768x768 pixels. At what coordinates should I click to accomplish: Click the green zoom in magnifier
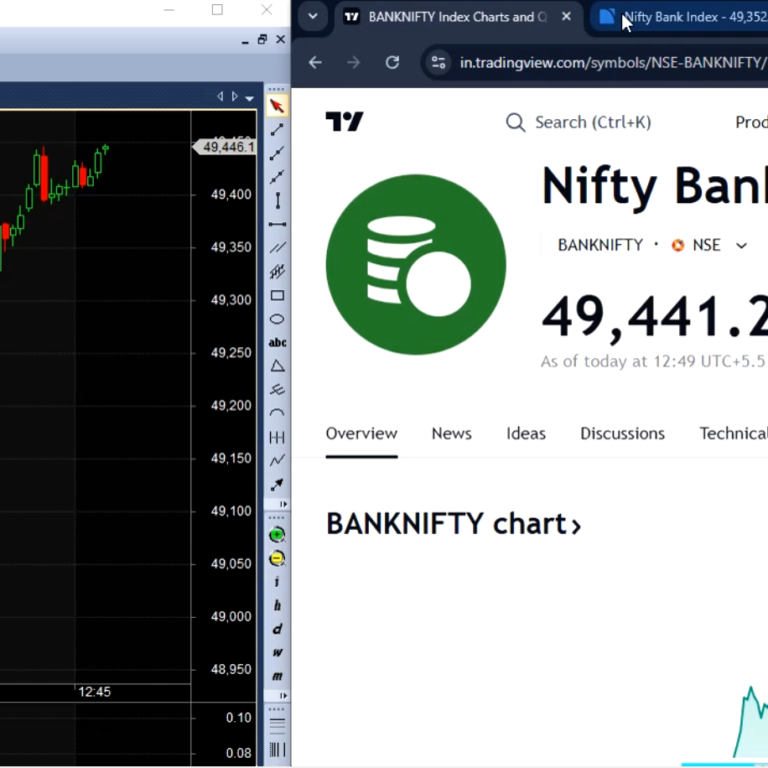point(277,535)
